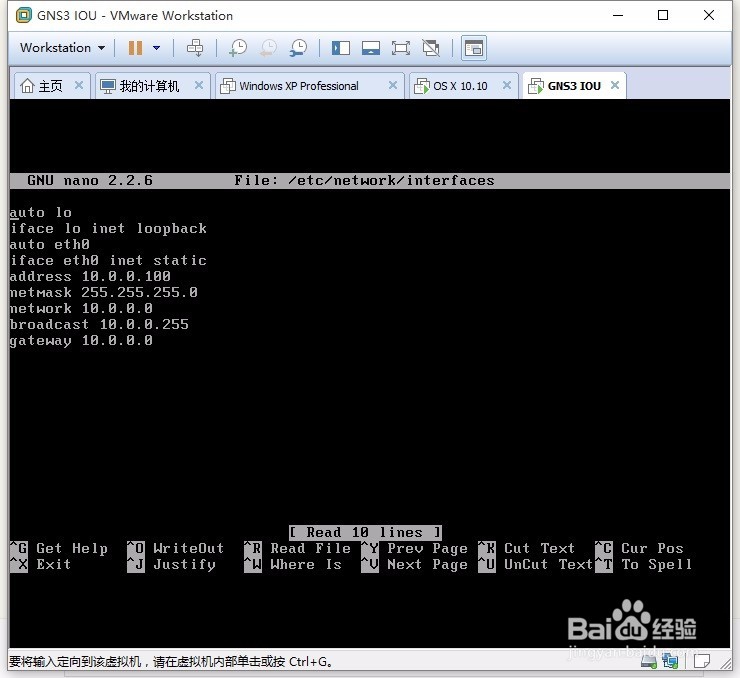Take a snapshot of the VM
The width and height of the screenshot is (740, 678).
pyautogui.click(x=238, y=48)
